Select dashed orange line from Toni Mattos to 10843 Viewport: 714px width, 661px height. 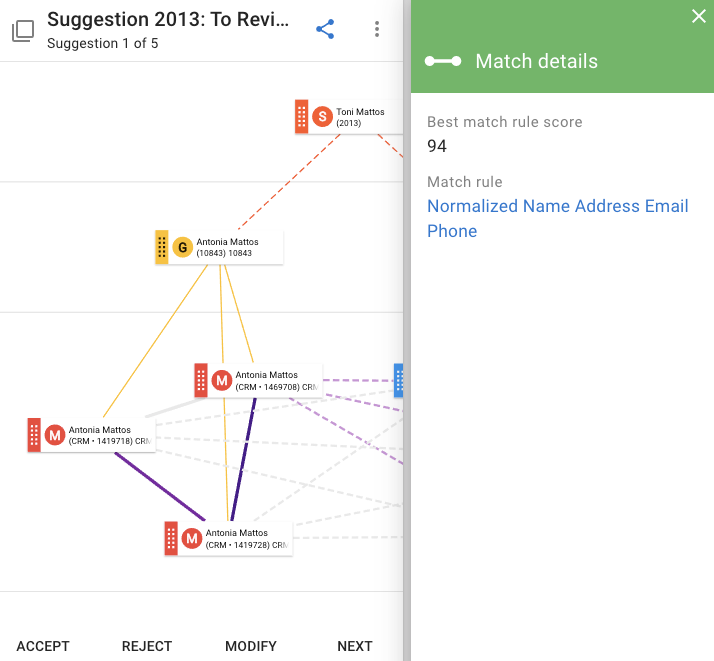289,182
